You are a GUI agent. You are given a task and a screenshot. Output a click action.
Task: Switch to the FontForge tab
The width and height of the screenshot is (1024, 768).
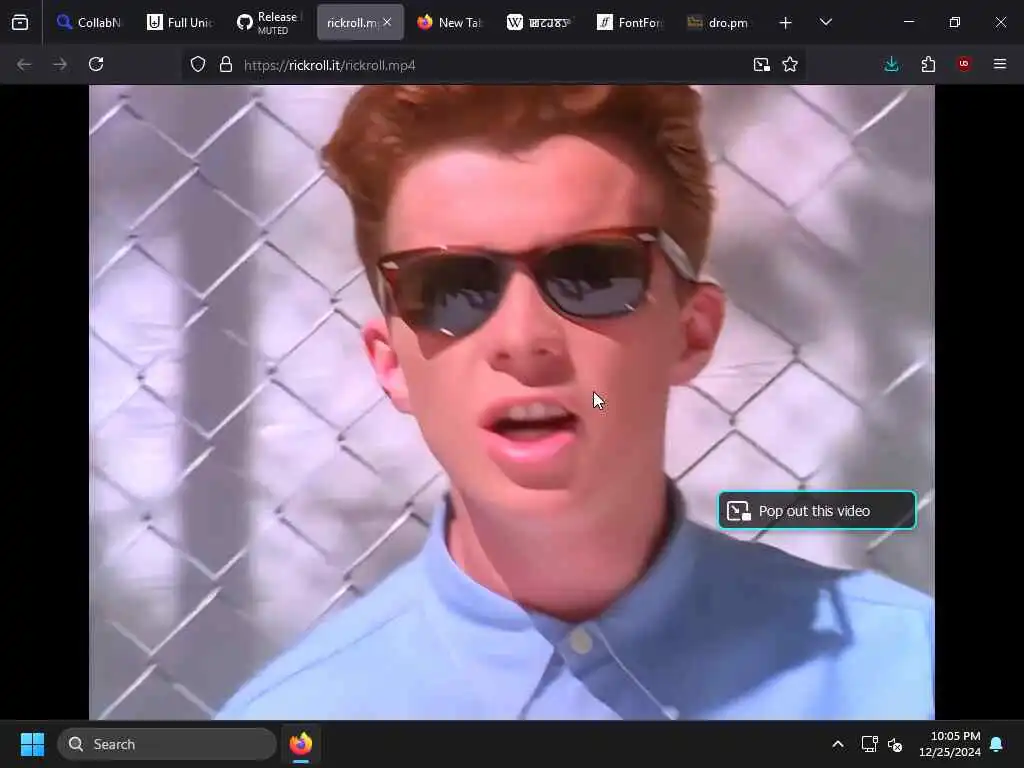point(630,23)
